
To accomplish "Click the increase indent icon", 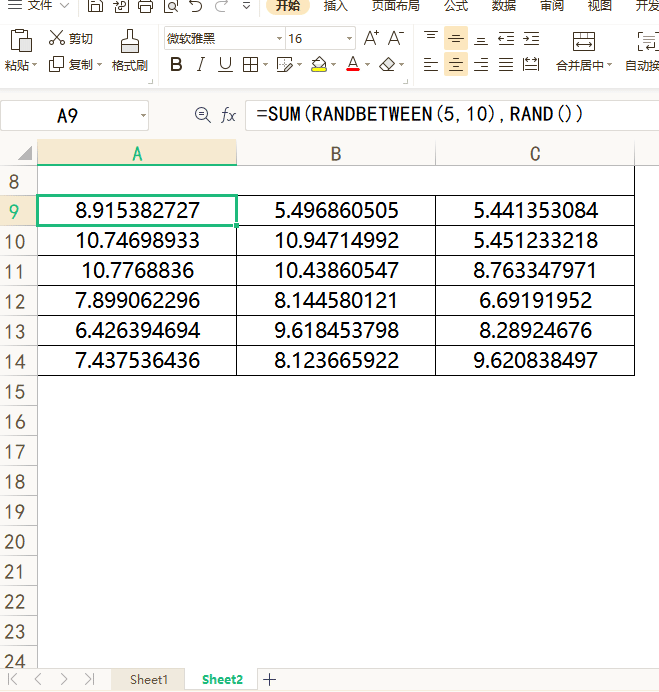I will tap(531, 39).
